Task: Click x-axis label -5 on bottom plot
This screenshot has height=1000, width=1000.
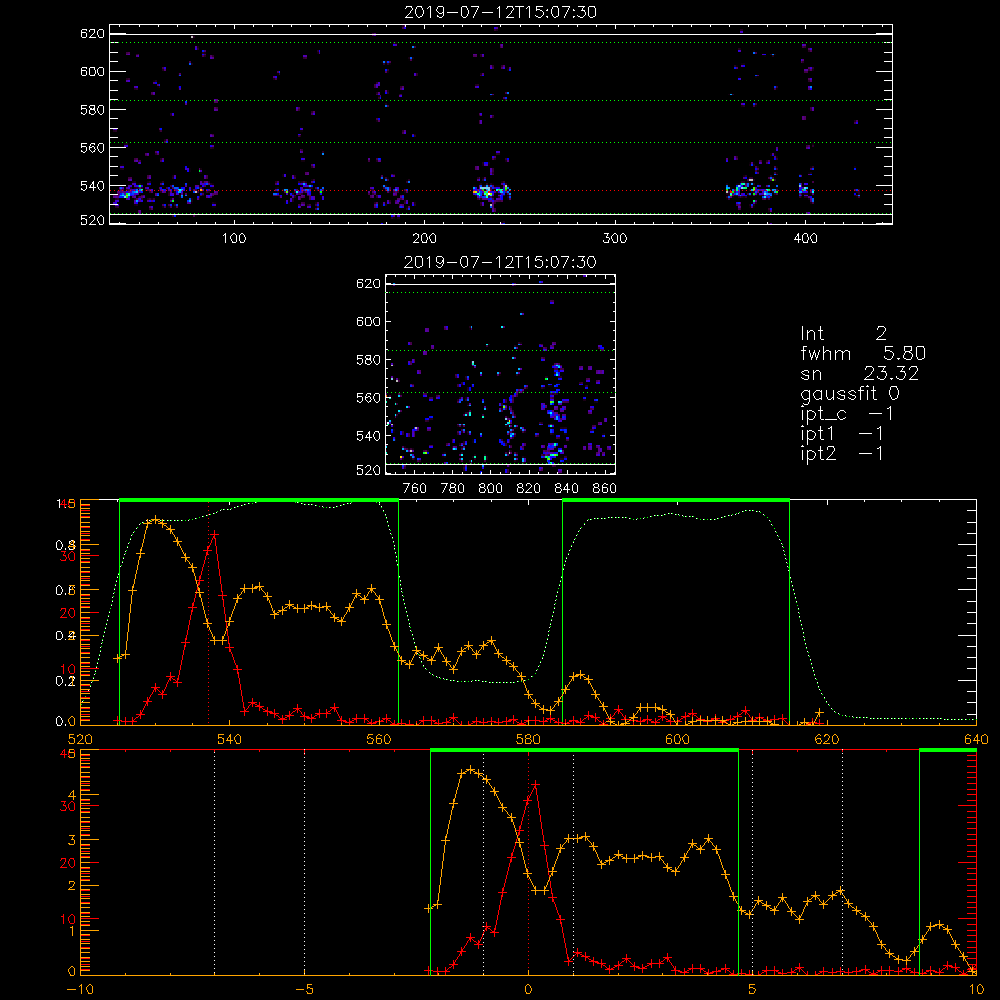Action: [x=305, y=989]
